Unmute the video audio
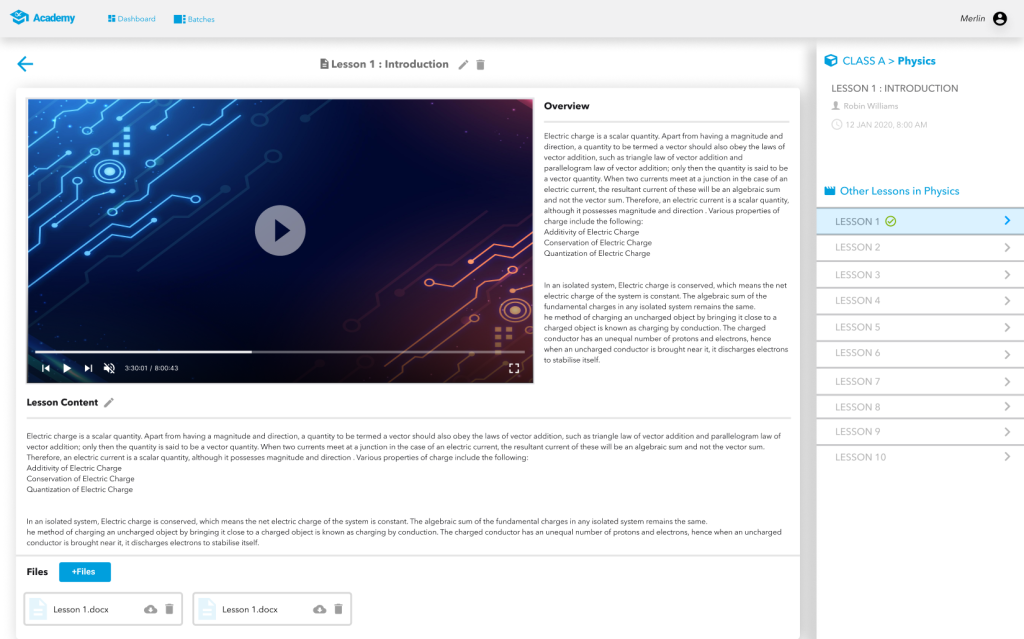The width and height of the screenshot is (1024, 639). coord(108,368)
